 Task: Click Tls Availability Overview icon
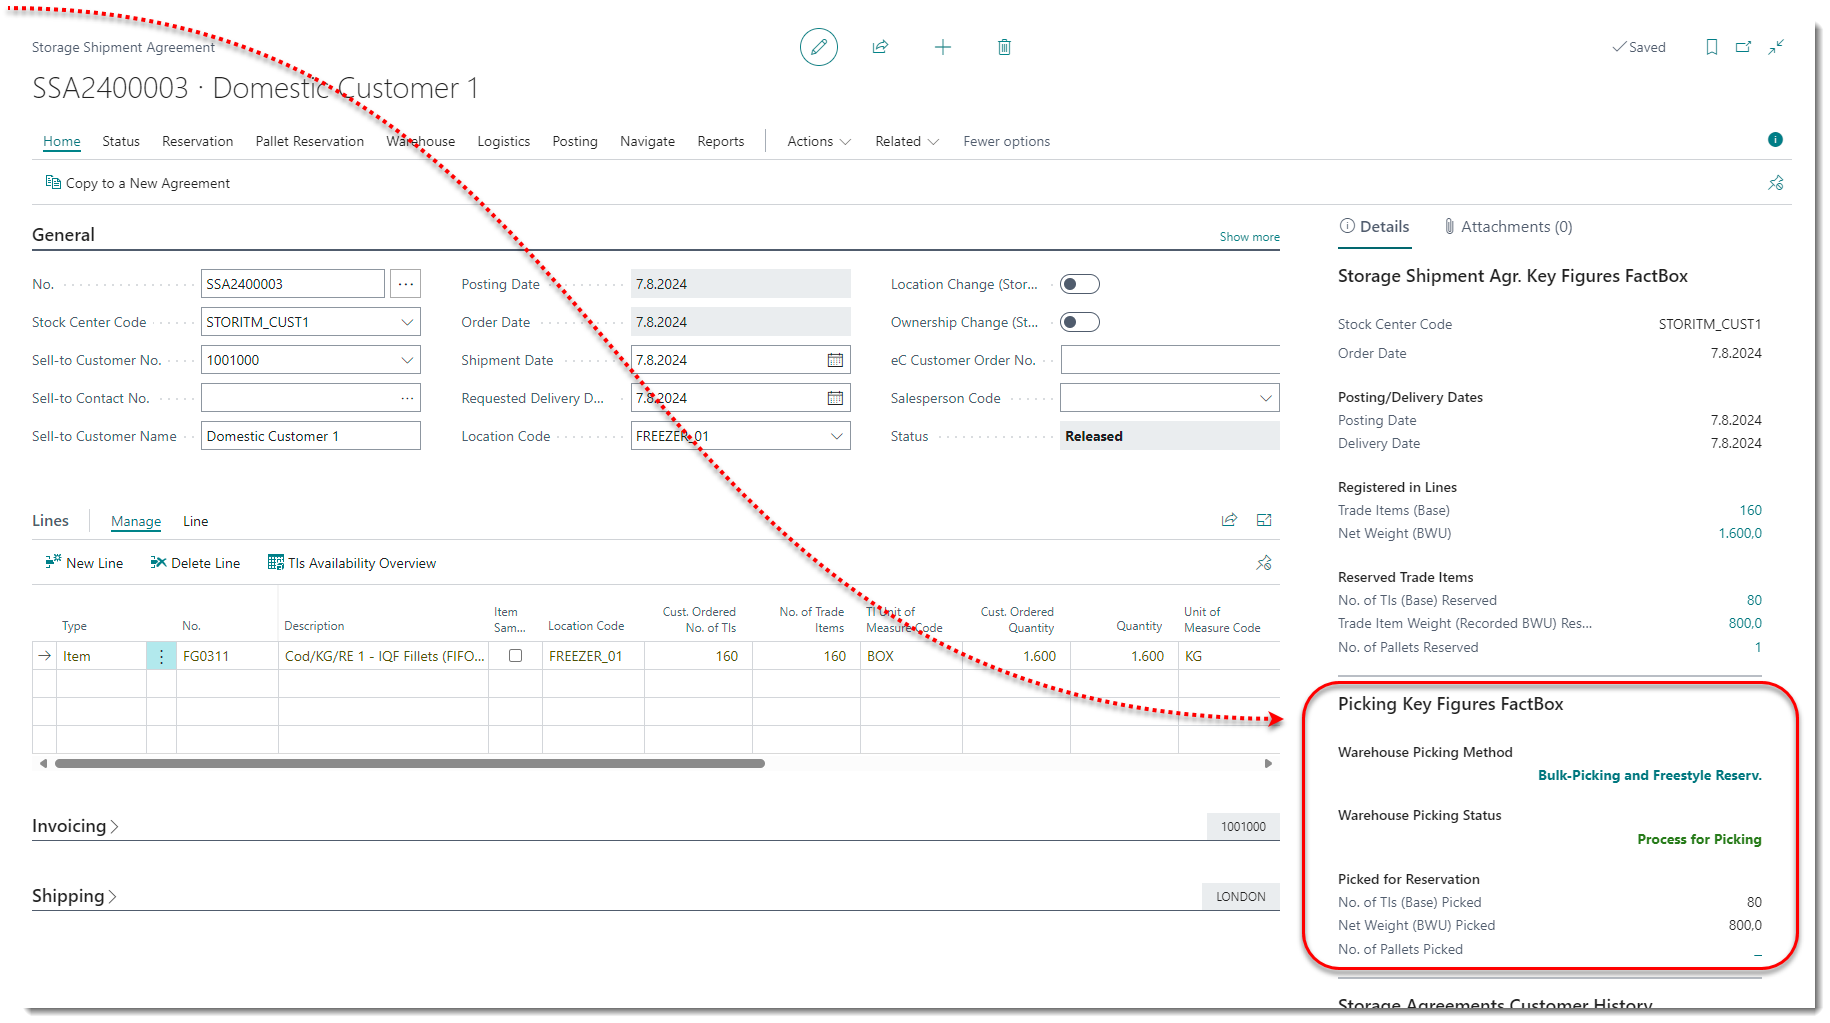pyautogui.click(x=276, y=563)
